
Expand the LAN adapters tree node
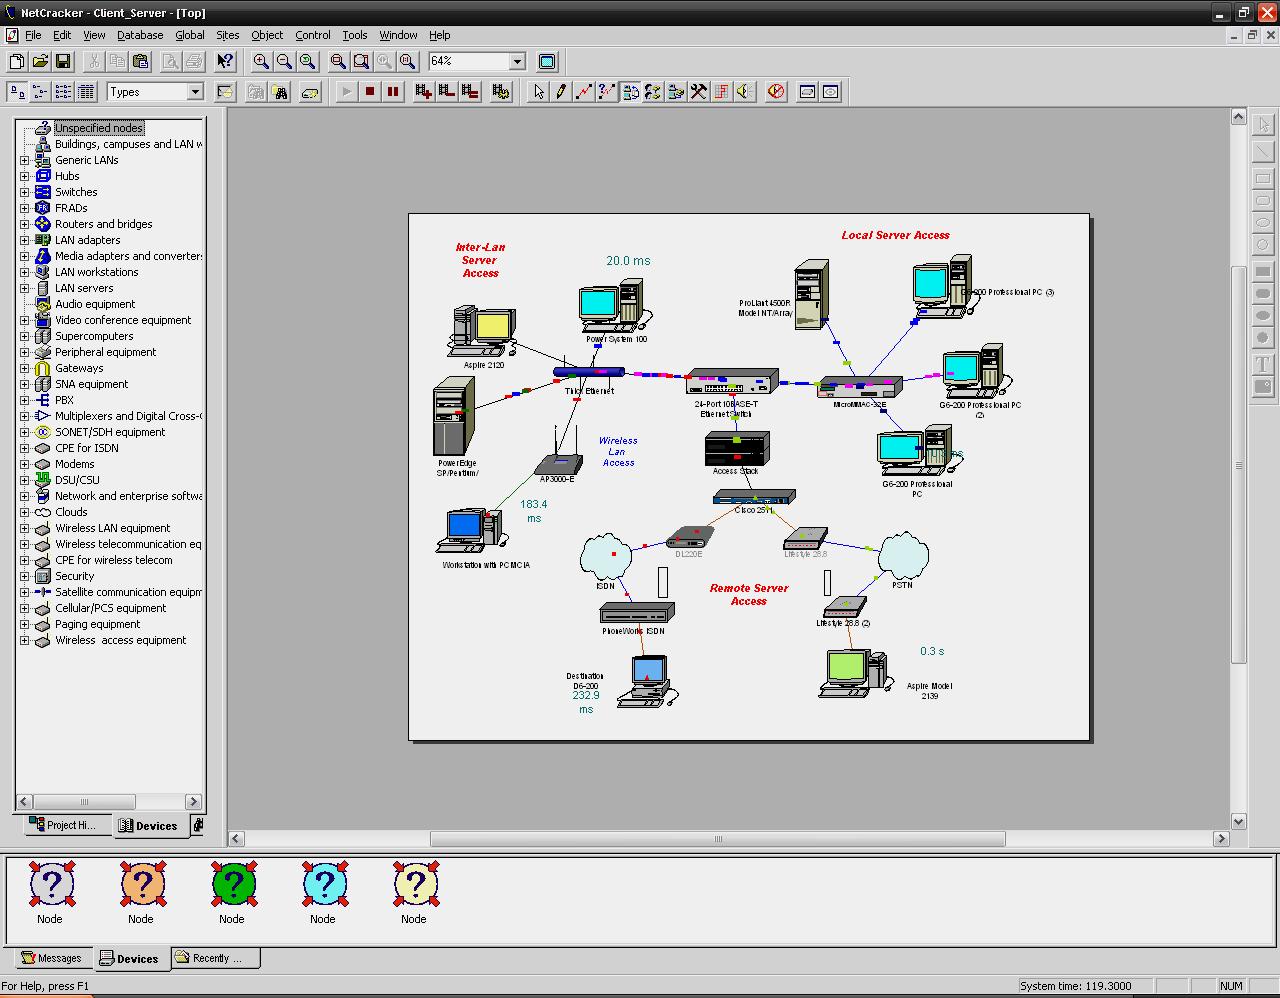click(x=25, y=240)
